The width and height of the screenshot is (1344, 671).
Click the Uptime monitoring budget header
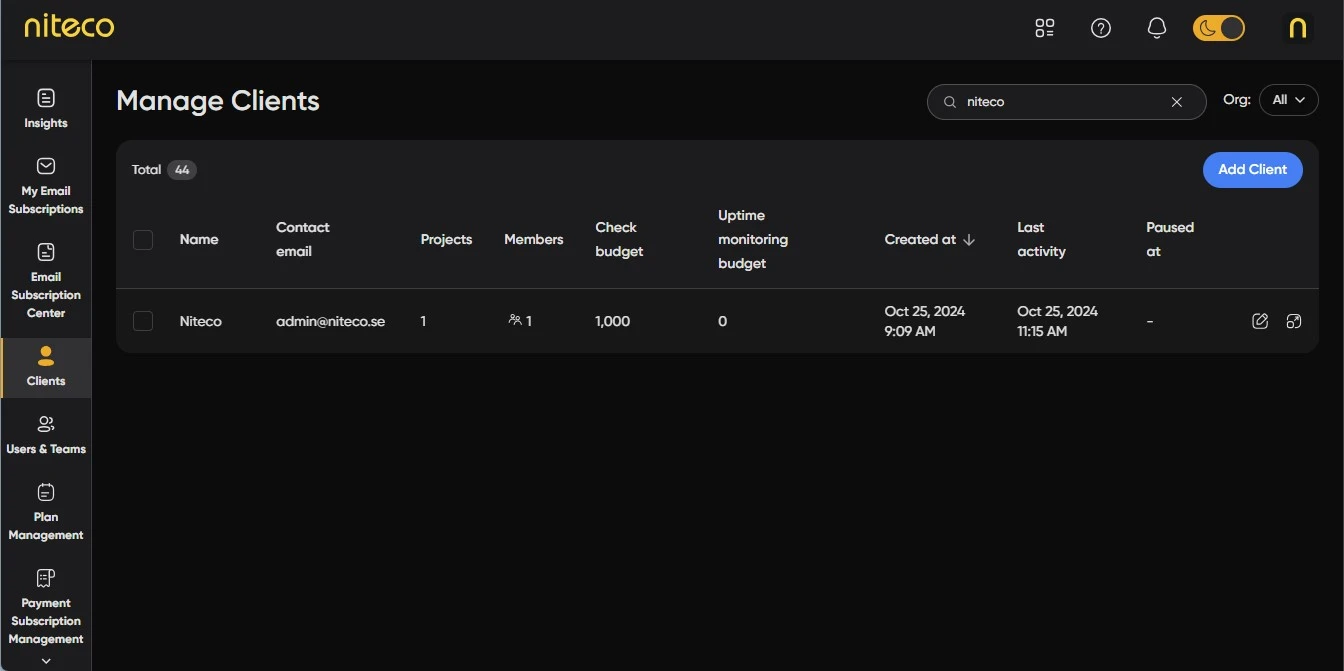coord(753,240)
